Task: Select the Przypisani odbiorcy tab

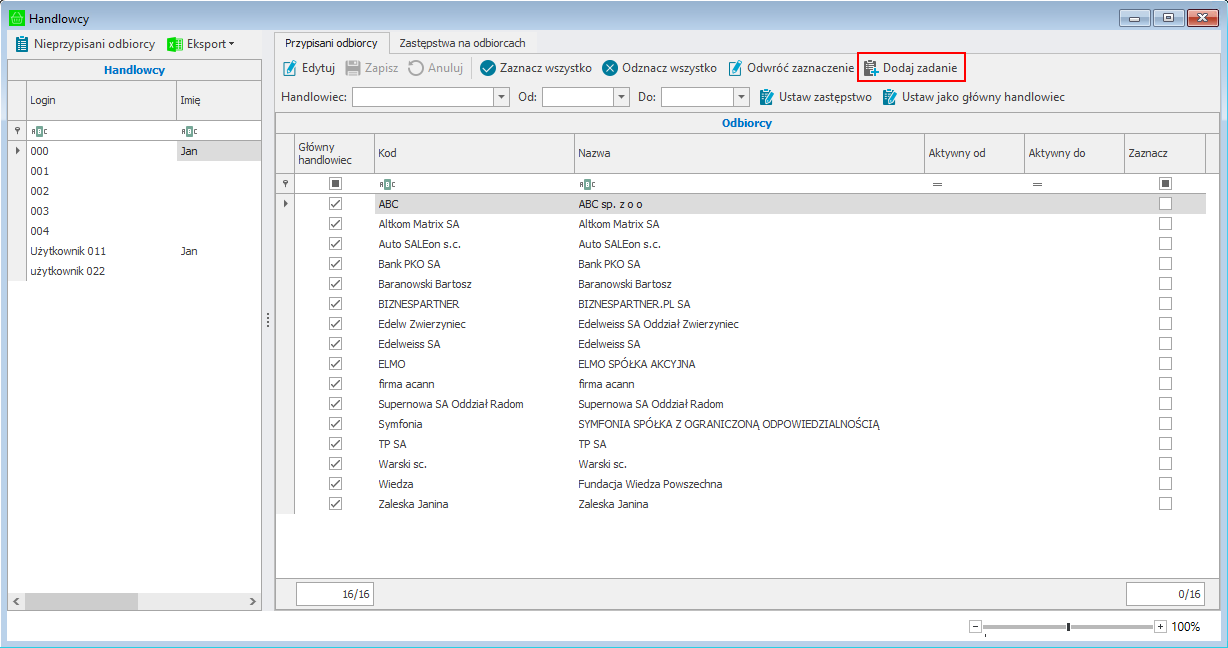Action: [331, 43]
